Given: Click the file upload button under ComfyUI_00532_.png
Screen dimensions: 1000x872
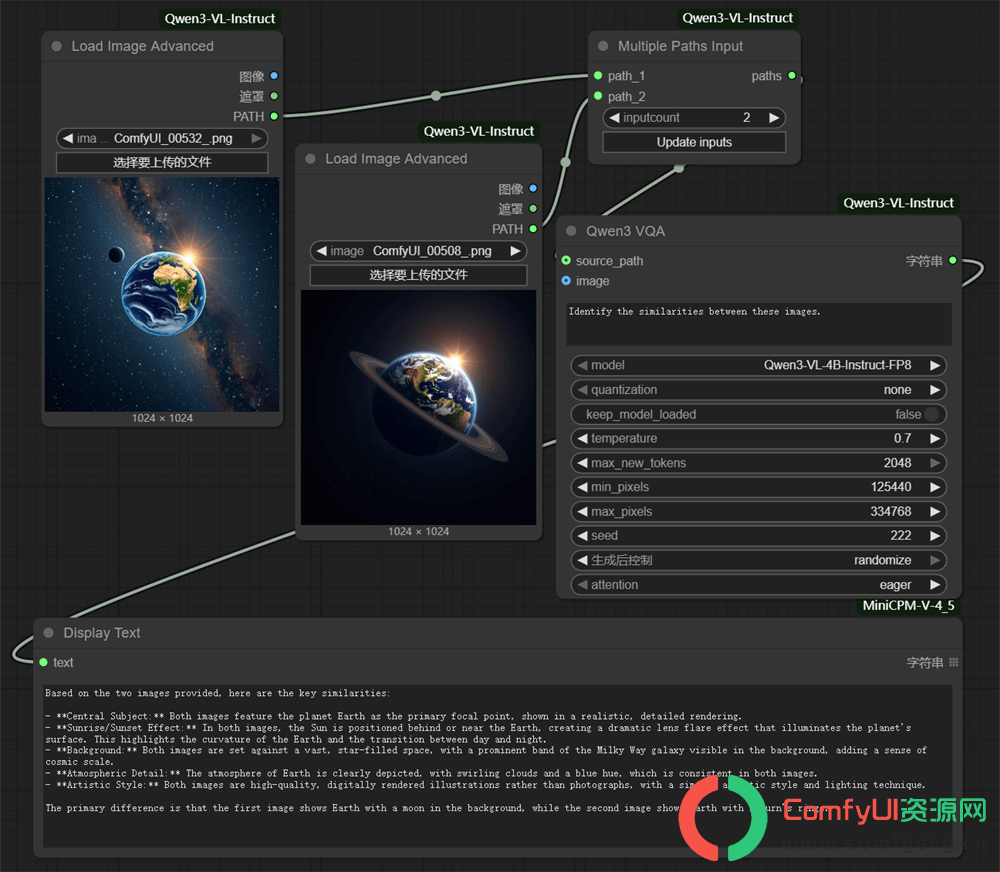Looking at the screenshot, I should [x=162, y=162].
